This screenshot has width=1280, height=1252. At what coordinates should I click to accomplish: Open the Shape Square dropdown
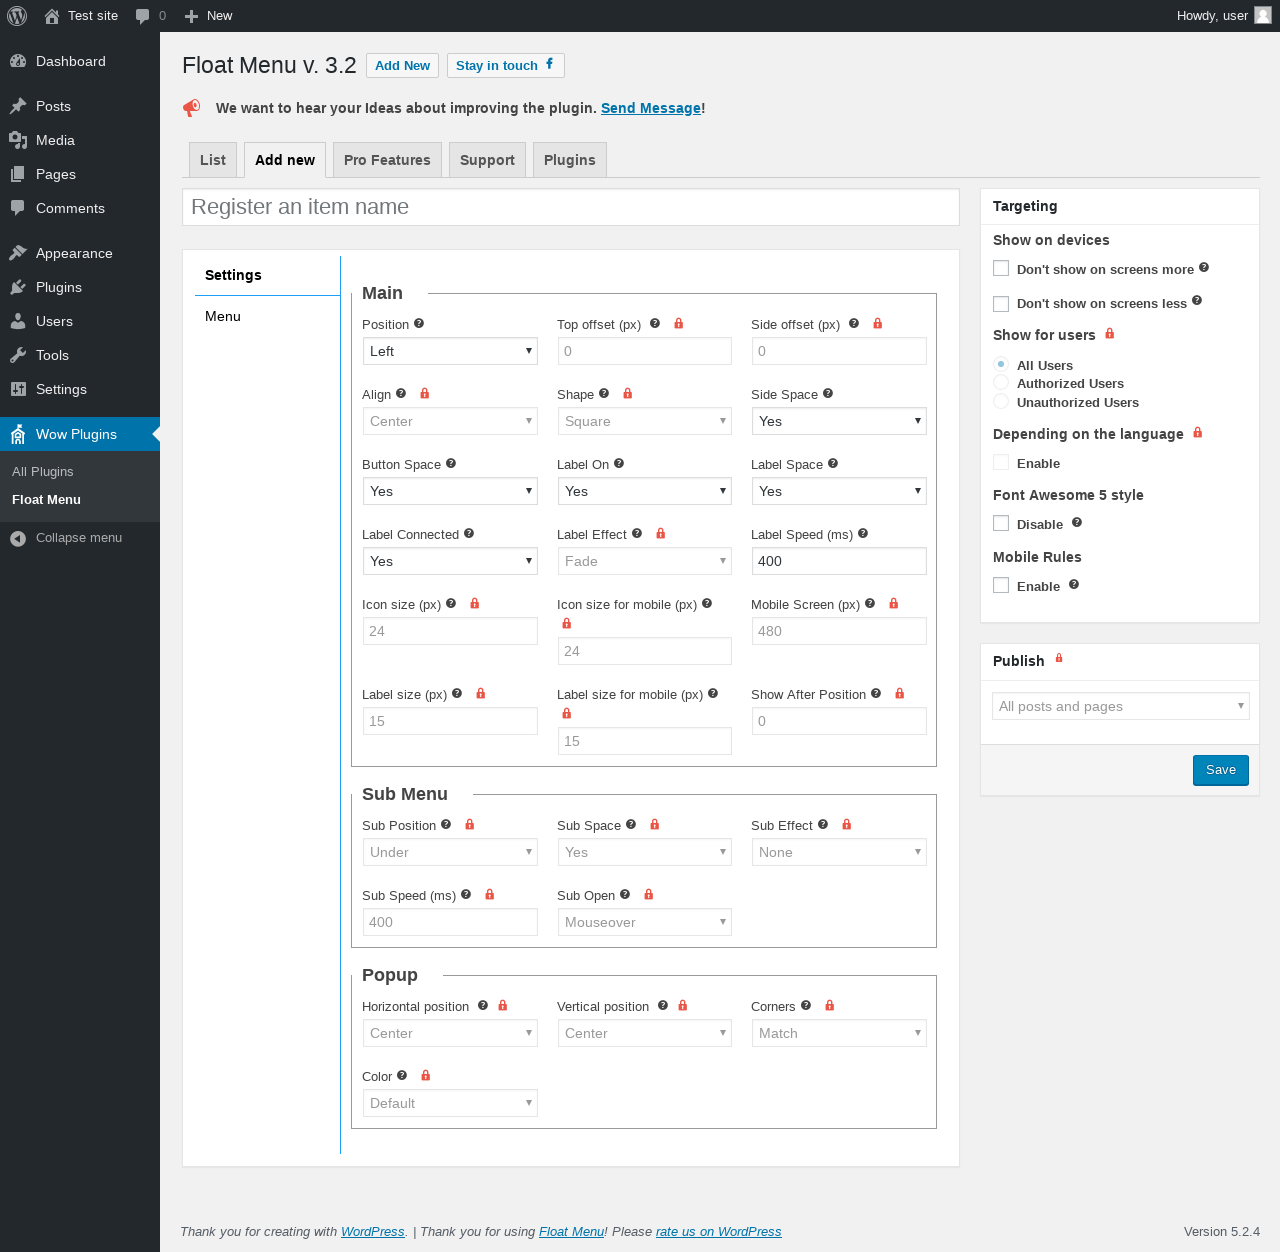pyautogui.click(x=645, y=421)
